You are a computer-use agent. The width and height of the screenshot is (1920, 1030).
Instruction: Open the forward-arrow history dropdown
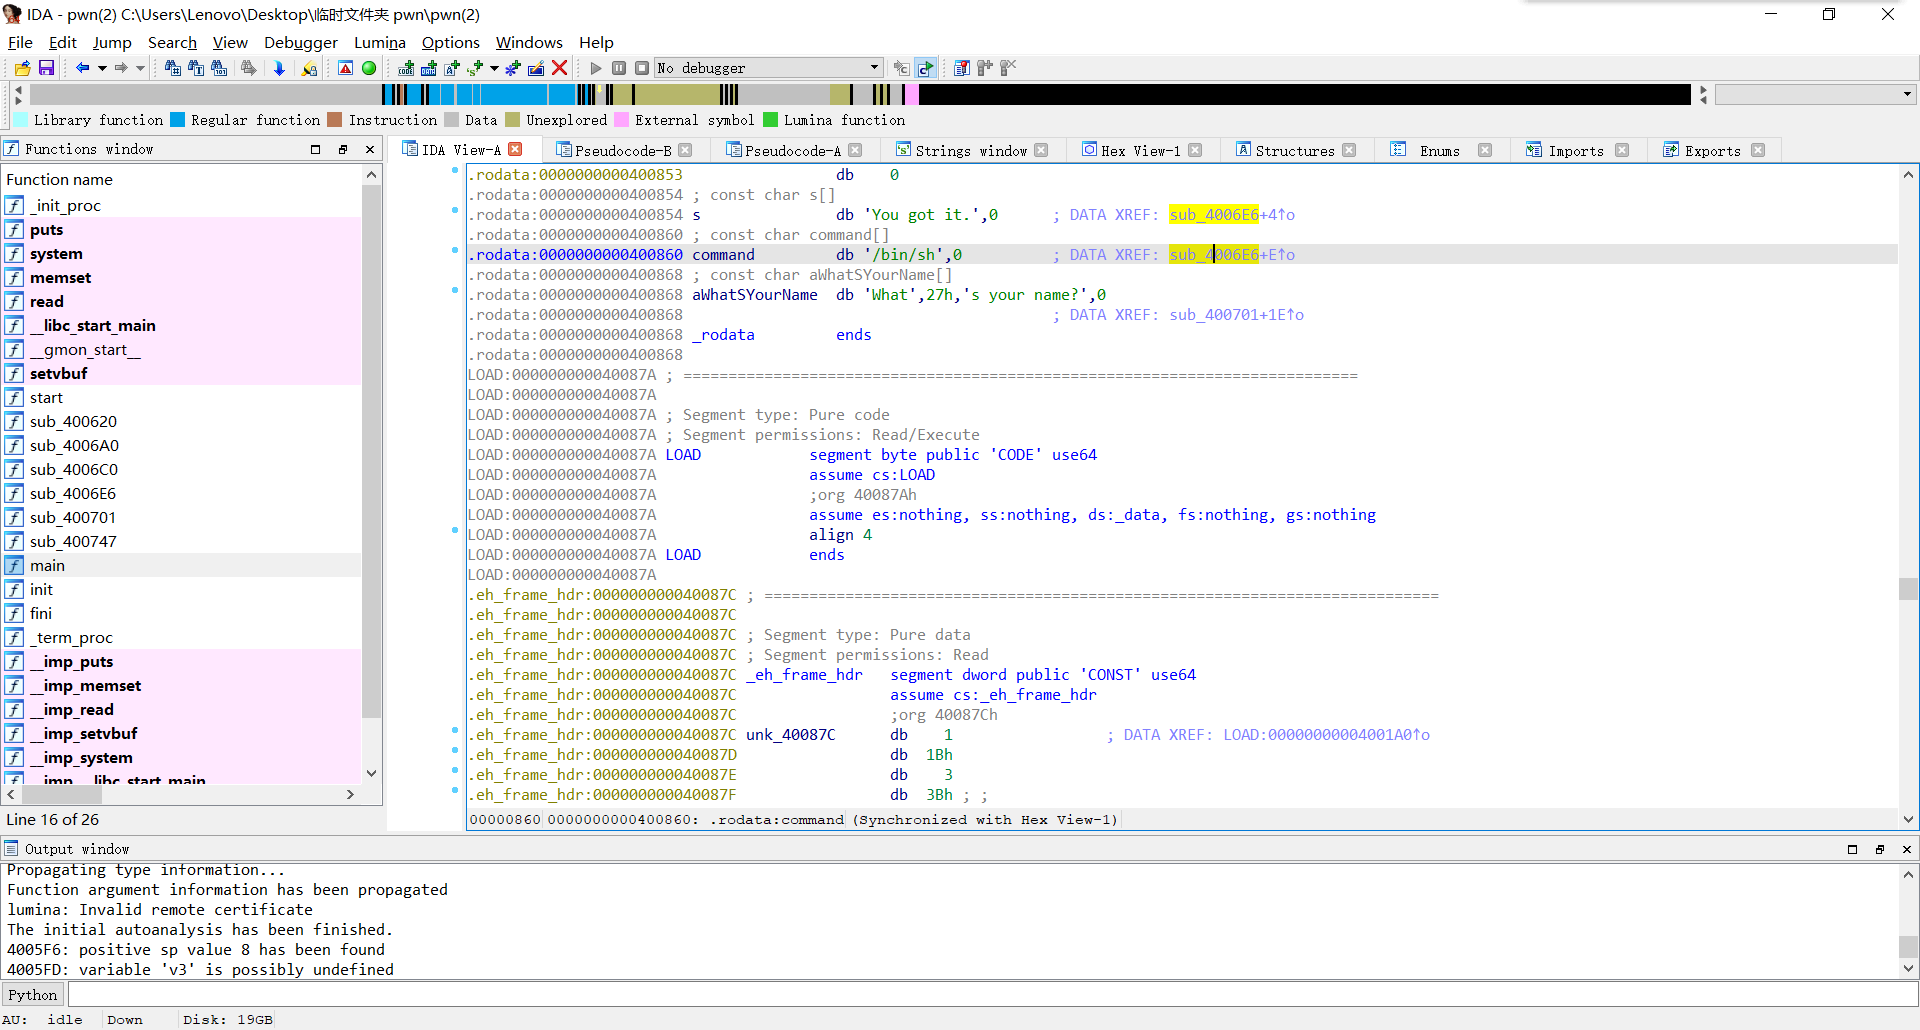coord(140,68)
